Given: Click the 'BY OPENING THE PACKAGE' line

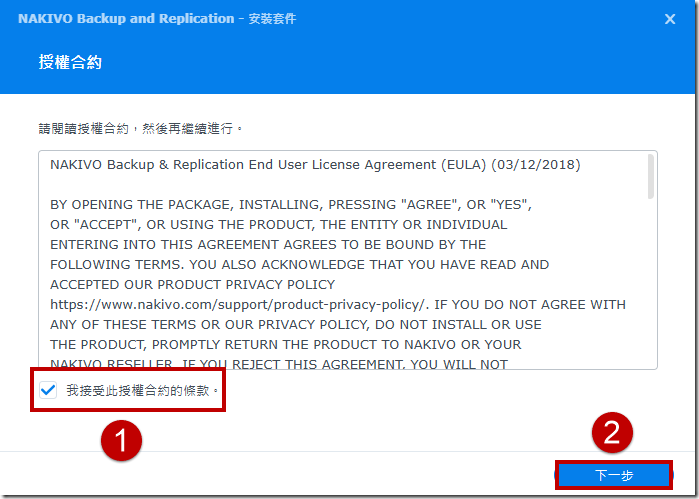Looking at the screenshot, I should (x=291, y=205).
